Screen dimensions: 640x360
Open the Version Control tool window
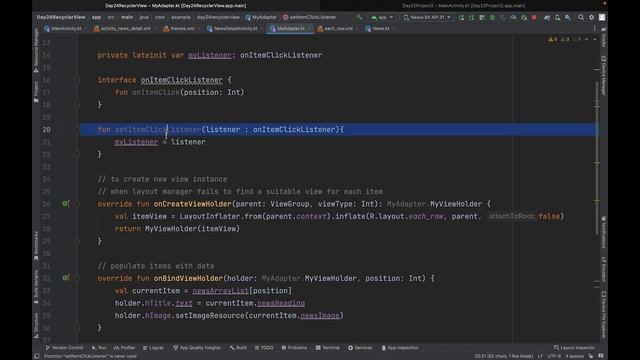pyautogui.click(x=64, y=348)
